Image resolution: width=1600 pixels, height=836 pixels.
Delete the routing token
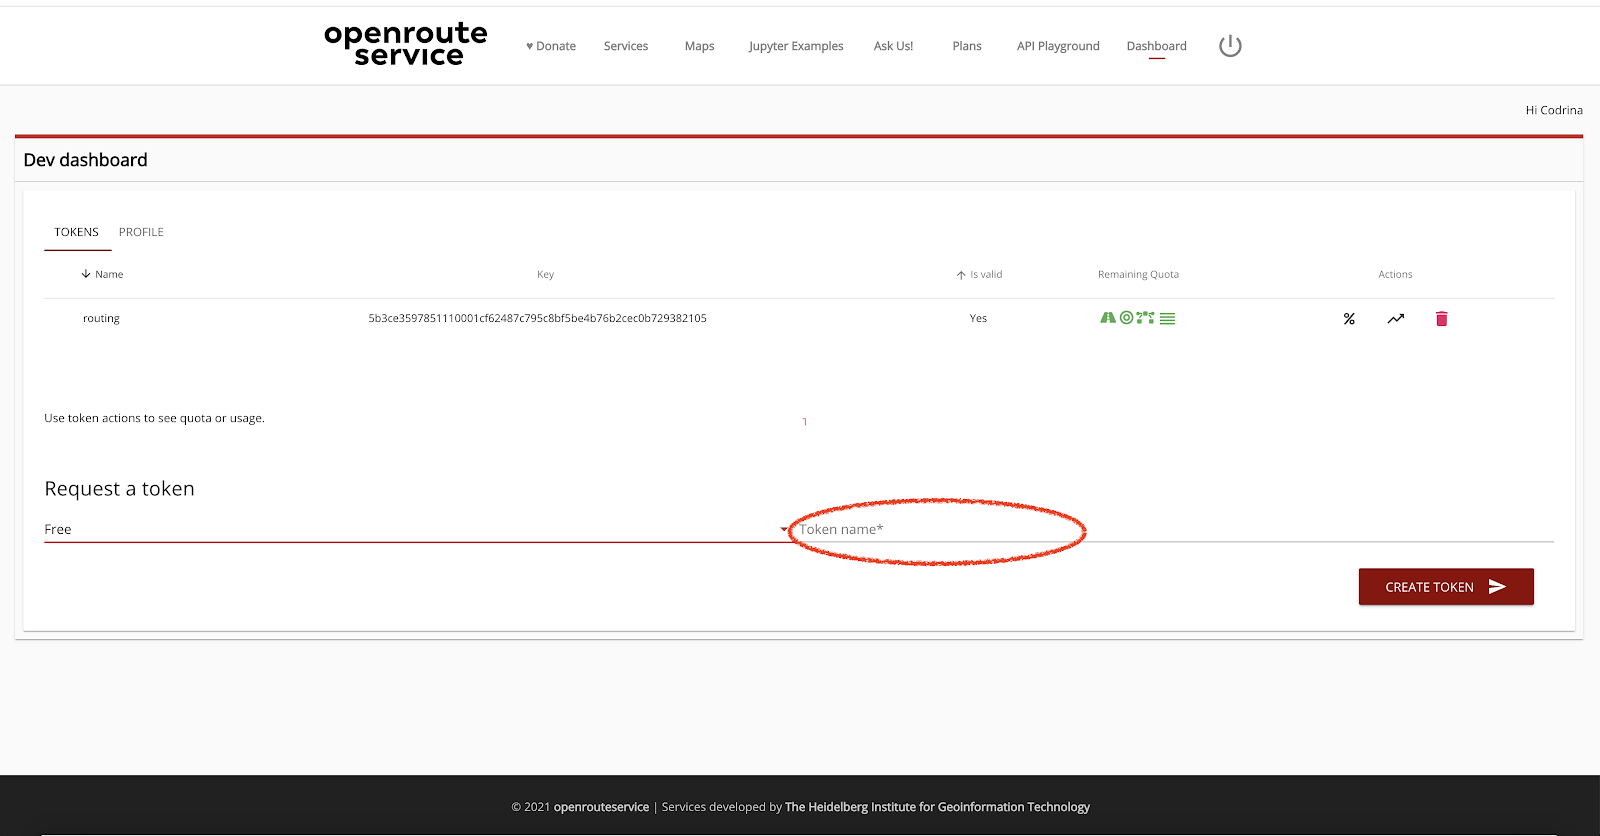(x=1441, y=319)
